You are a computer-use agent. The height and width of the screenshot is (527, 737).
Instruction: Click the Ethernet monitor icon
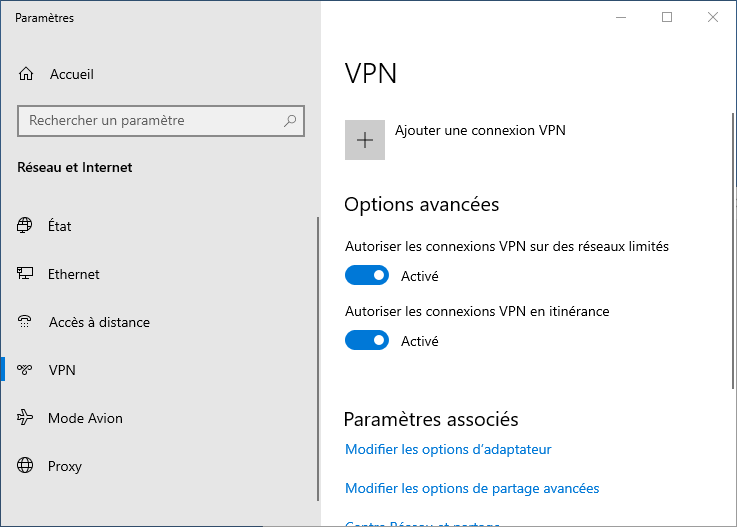[26, 274]
